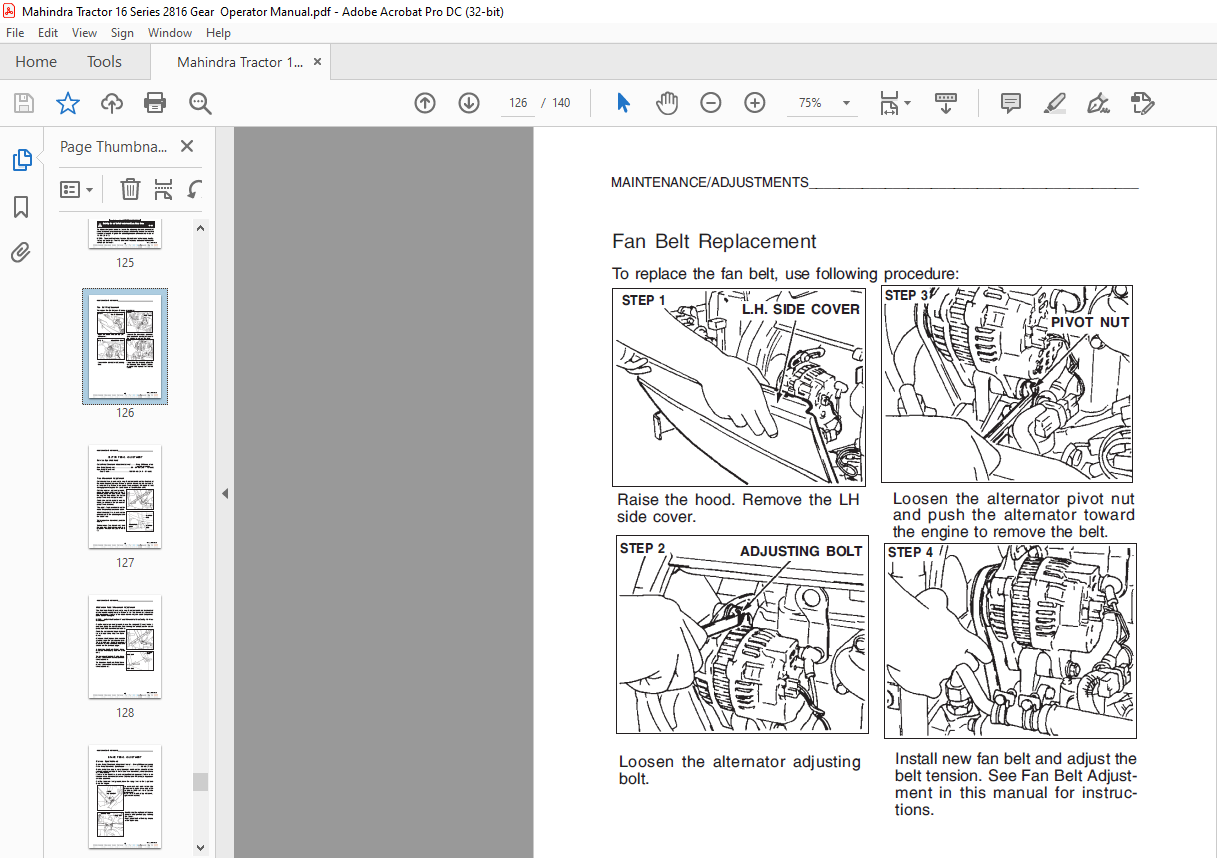
Task: Click the 'Fan Belt Replacement' heading text
Action: (x=714, y=241)
